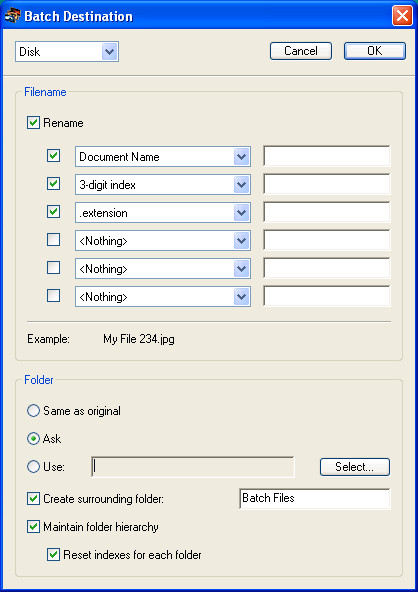The image size is (418, 592).
Task: Uncheck Maintain folder hierarchy
Action: pyautogui.click(x=33, y=527)
